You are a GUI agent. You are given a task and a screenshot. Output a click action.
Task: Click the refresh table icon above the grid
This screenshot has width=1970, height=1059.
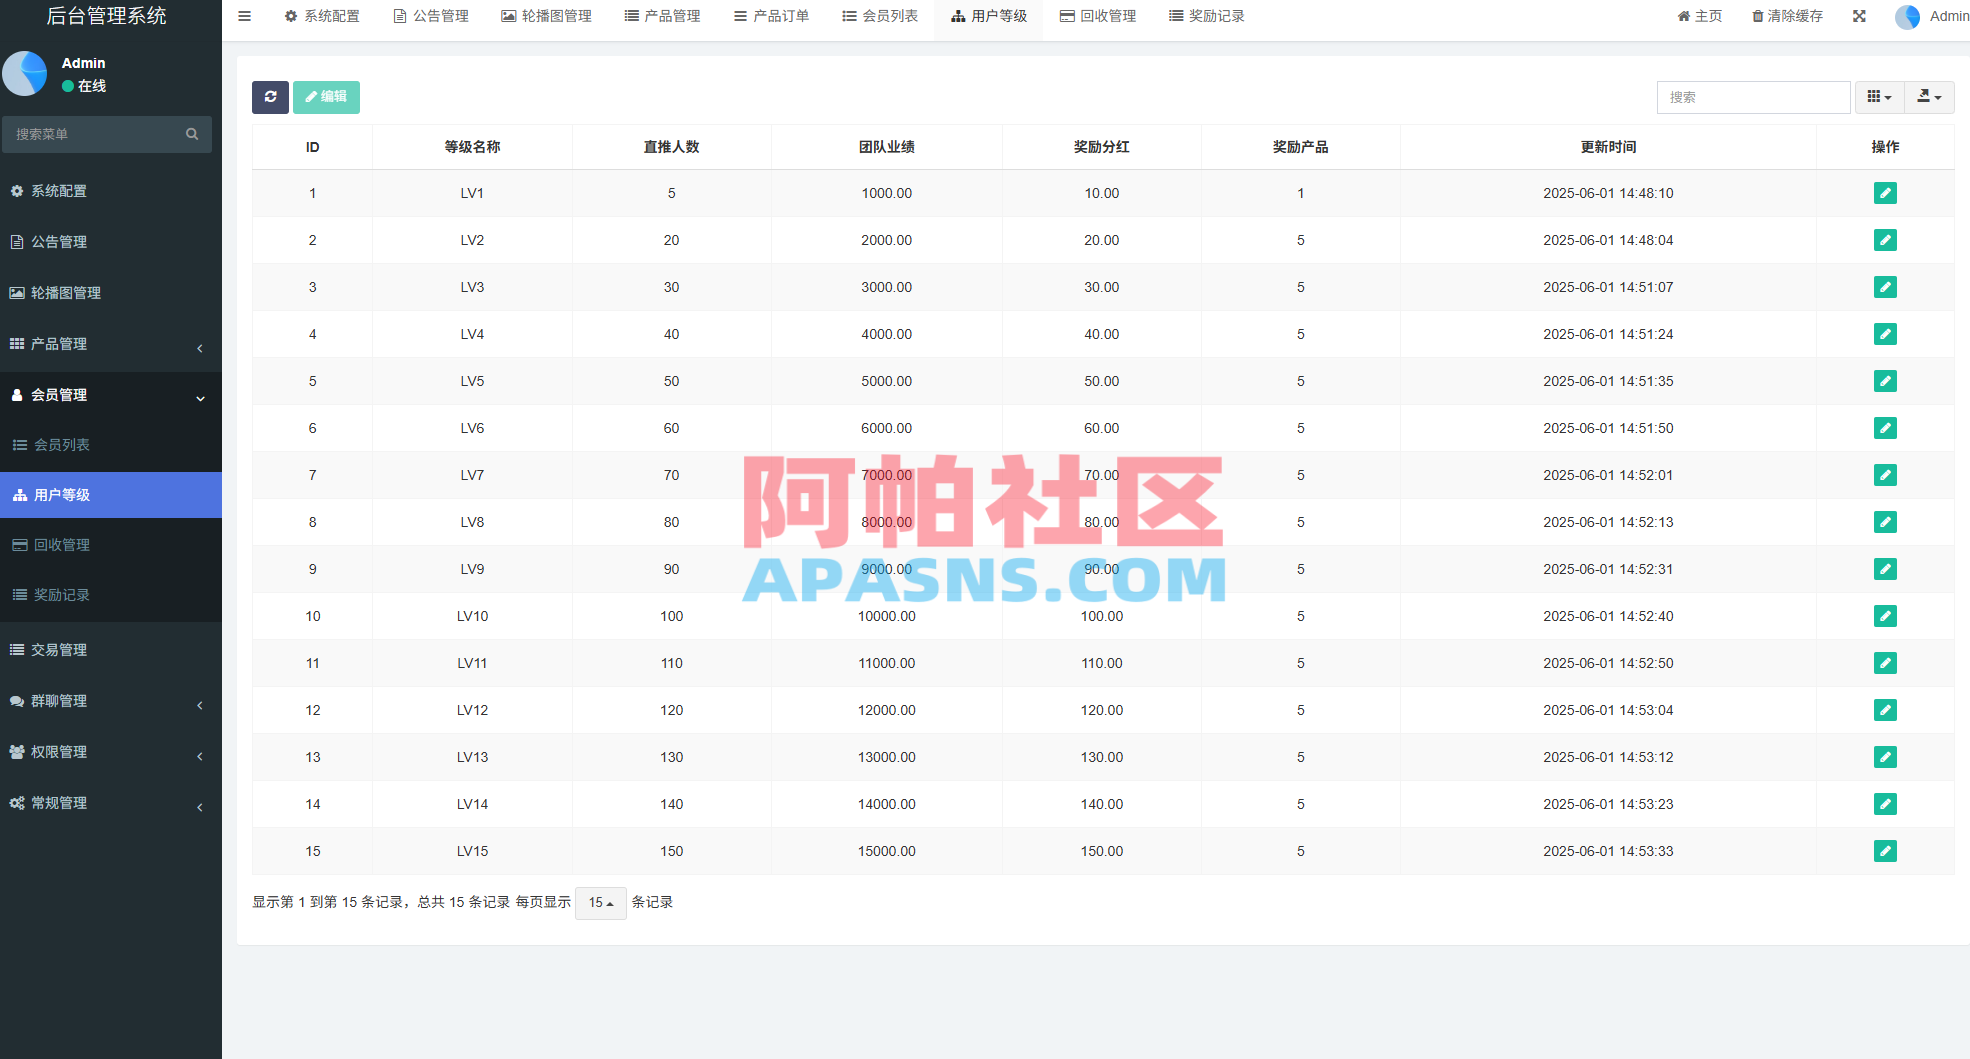pyautogui.click(x=270, y=97)
